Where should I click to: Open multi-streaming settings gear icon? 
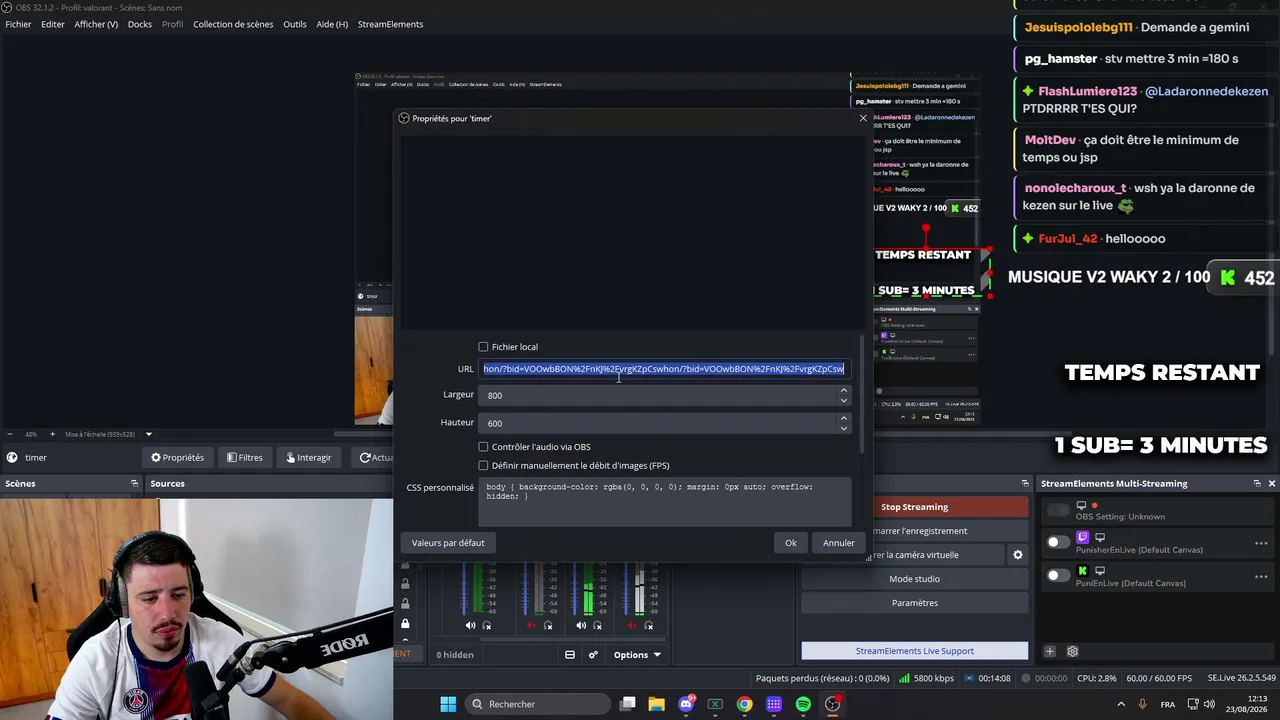tap(1072, 651)
